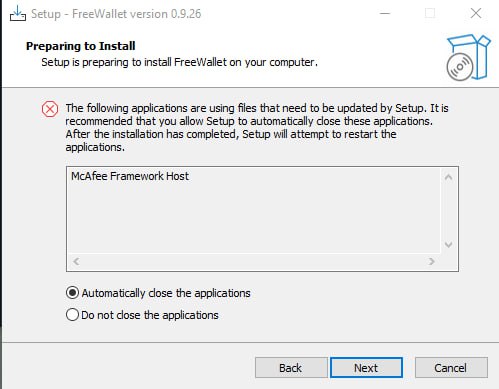Image resolution: width=499 pixels, height=389 pixels.
Task: Select McAfee Framework Host in the list
Action: tap(130, 176)
